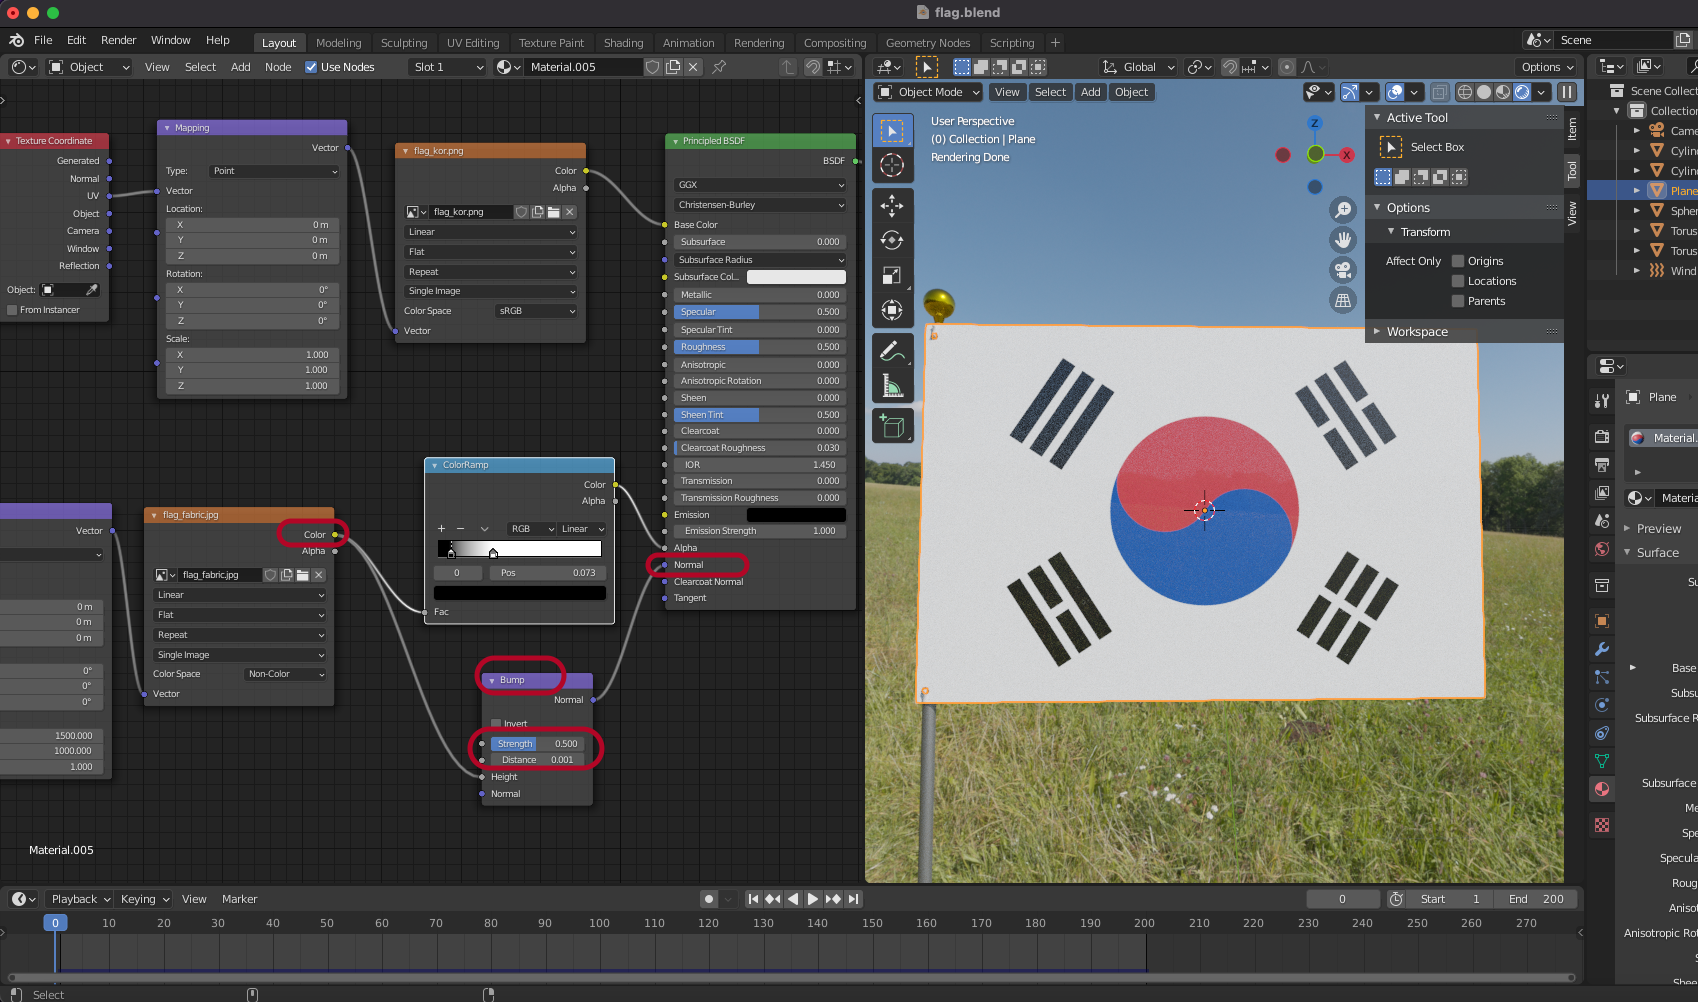This screenshot has height=1002, width=1698.
Task: Select the Rotate tool
Action: [892, 240]
